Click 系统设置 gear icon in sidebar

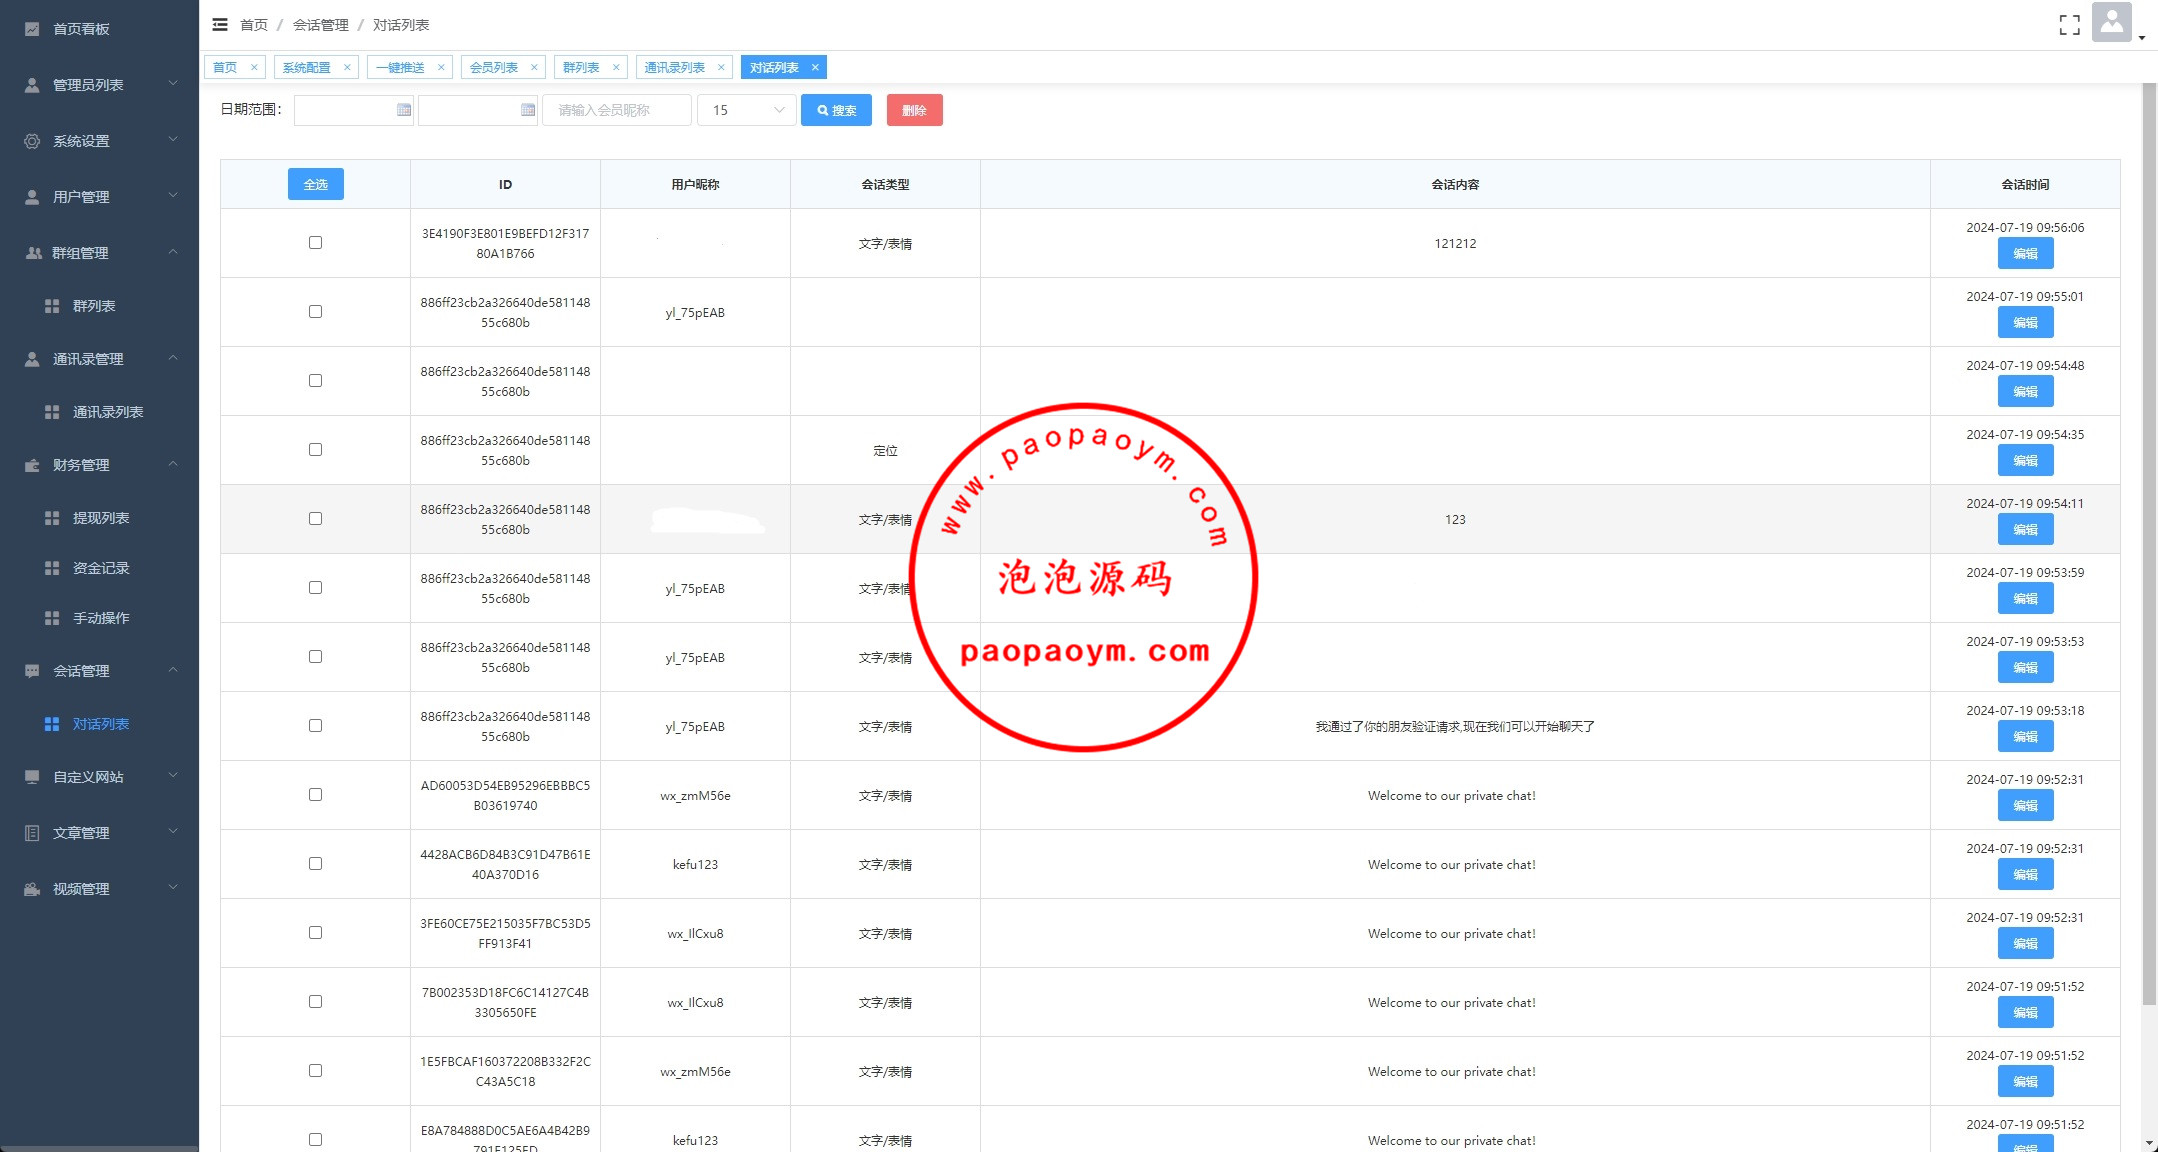click(x=32, y=141)
